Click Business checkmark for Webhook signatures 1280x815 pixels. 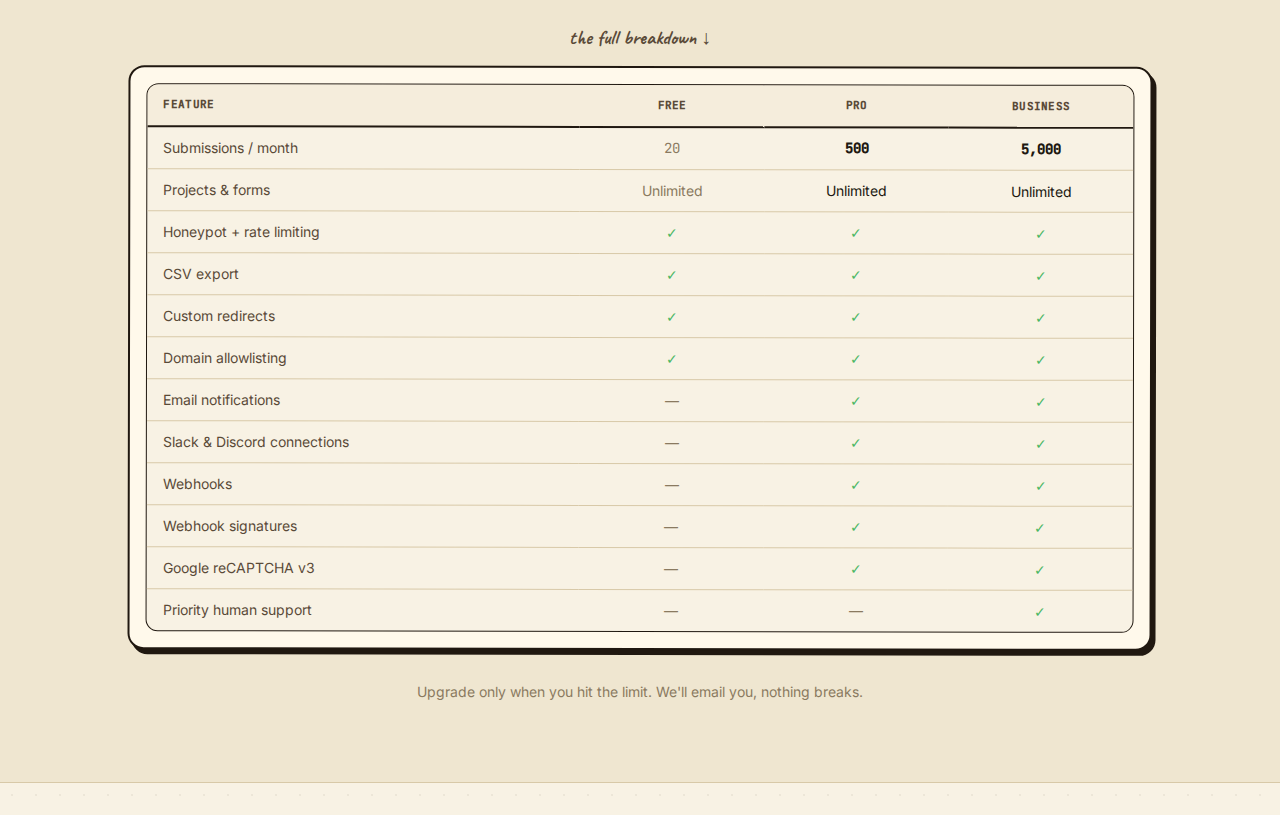pos(1040,528)
